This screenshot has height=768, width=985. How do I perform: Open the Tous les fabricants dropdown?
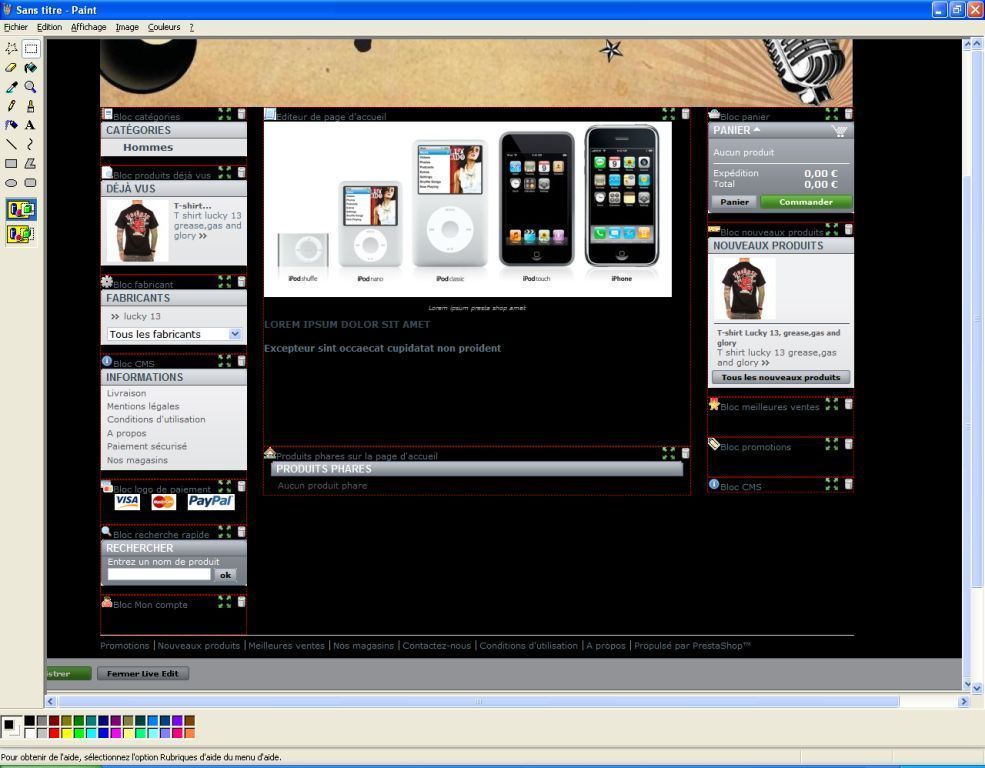tap(235, 334)
